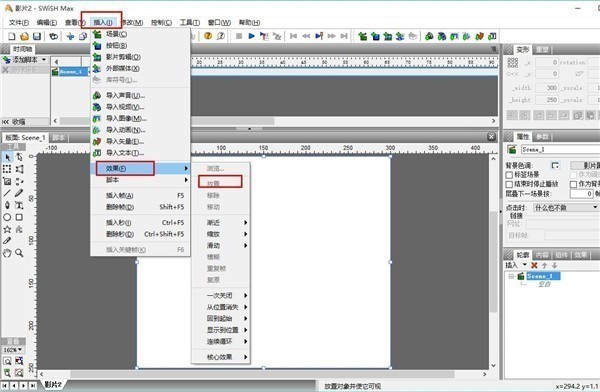
Task: Click the yellow Help question mark icon
Action: (208, 36)
